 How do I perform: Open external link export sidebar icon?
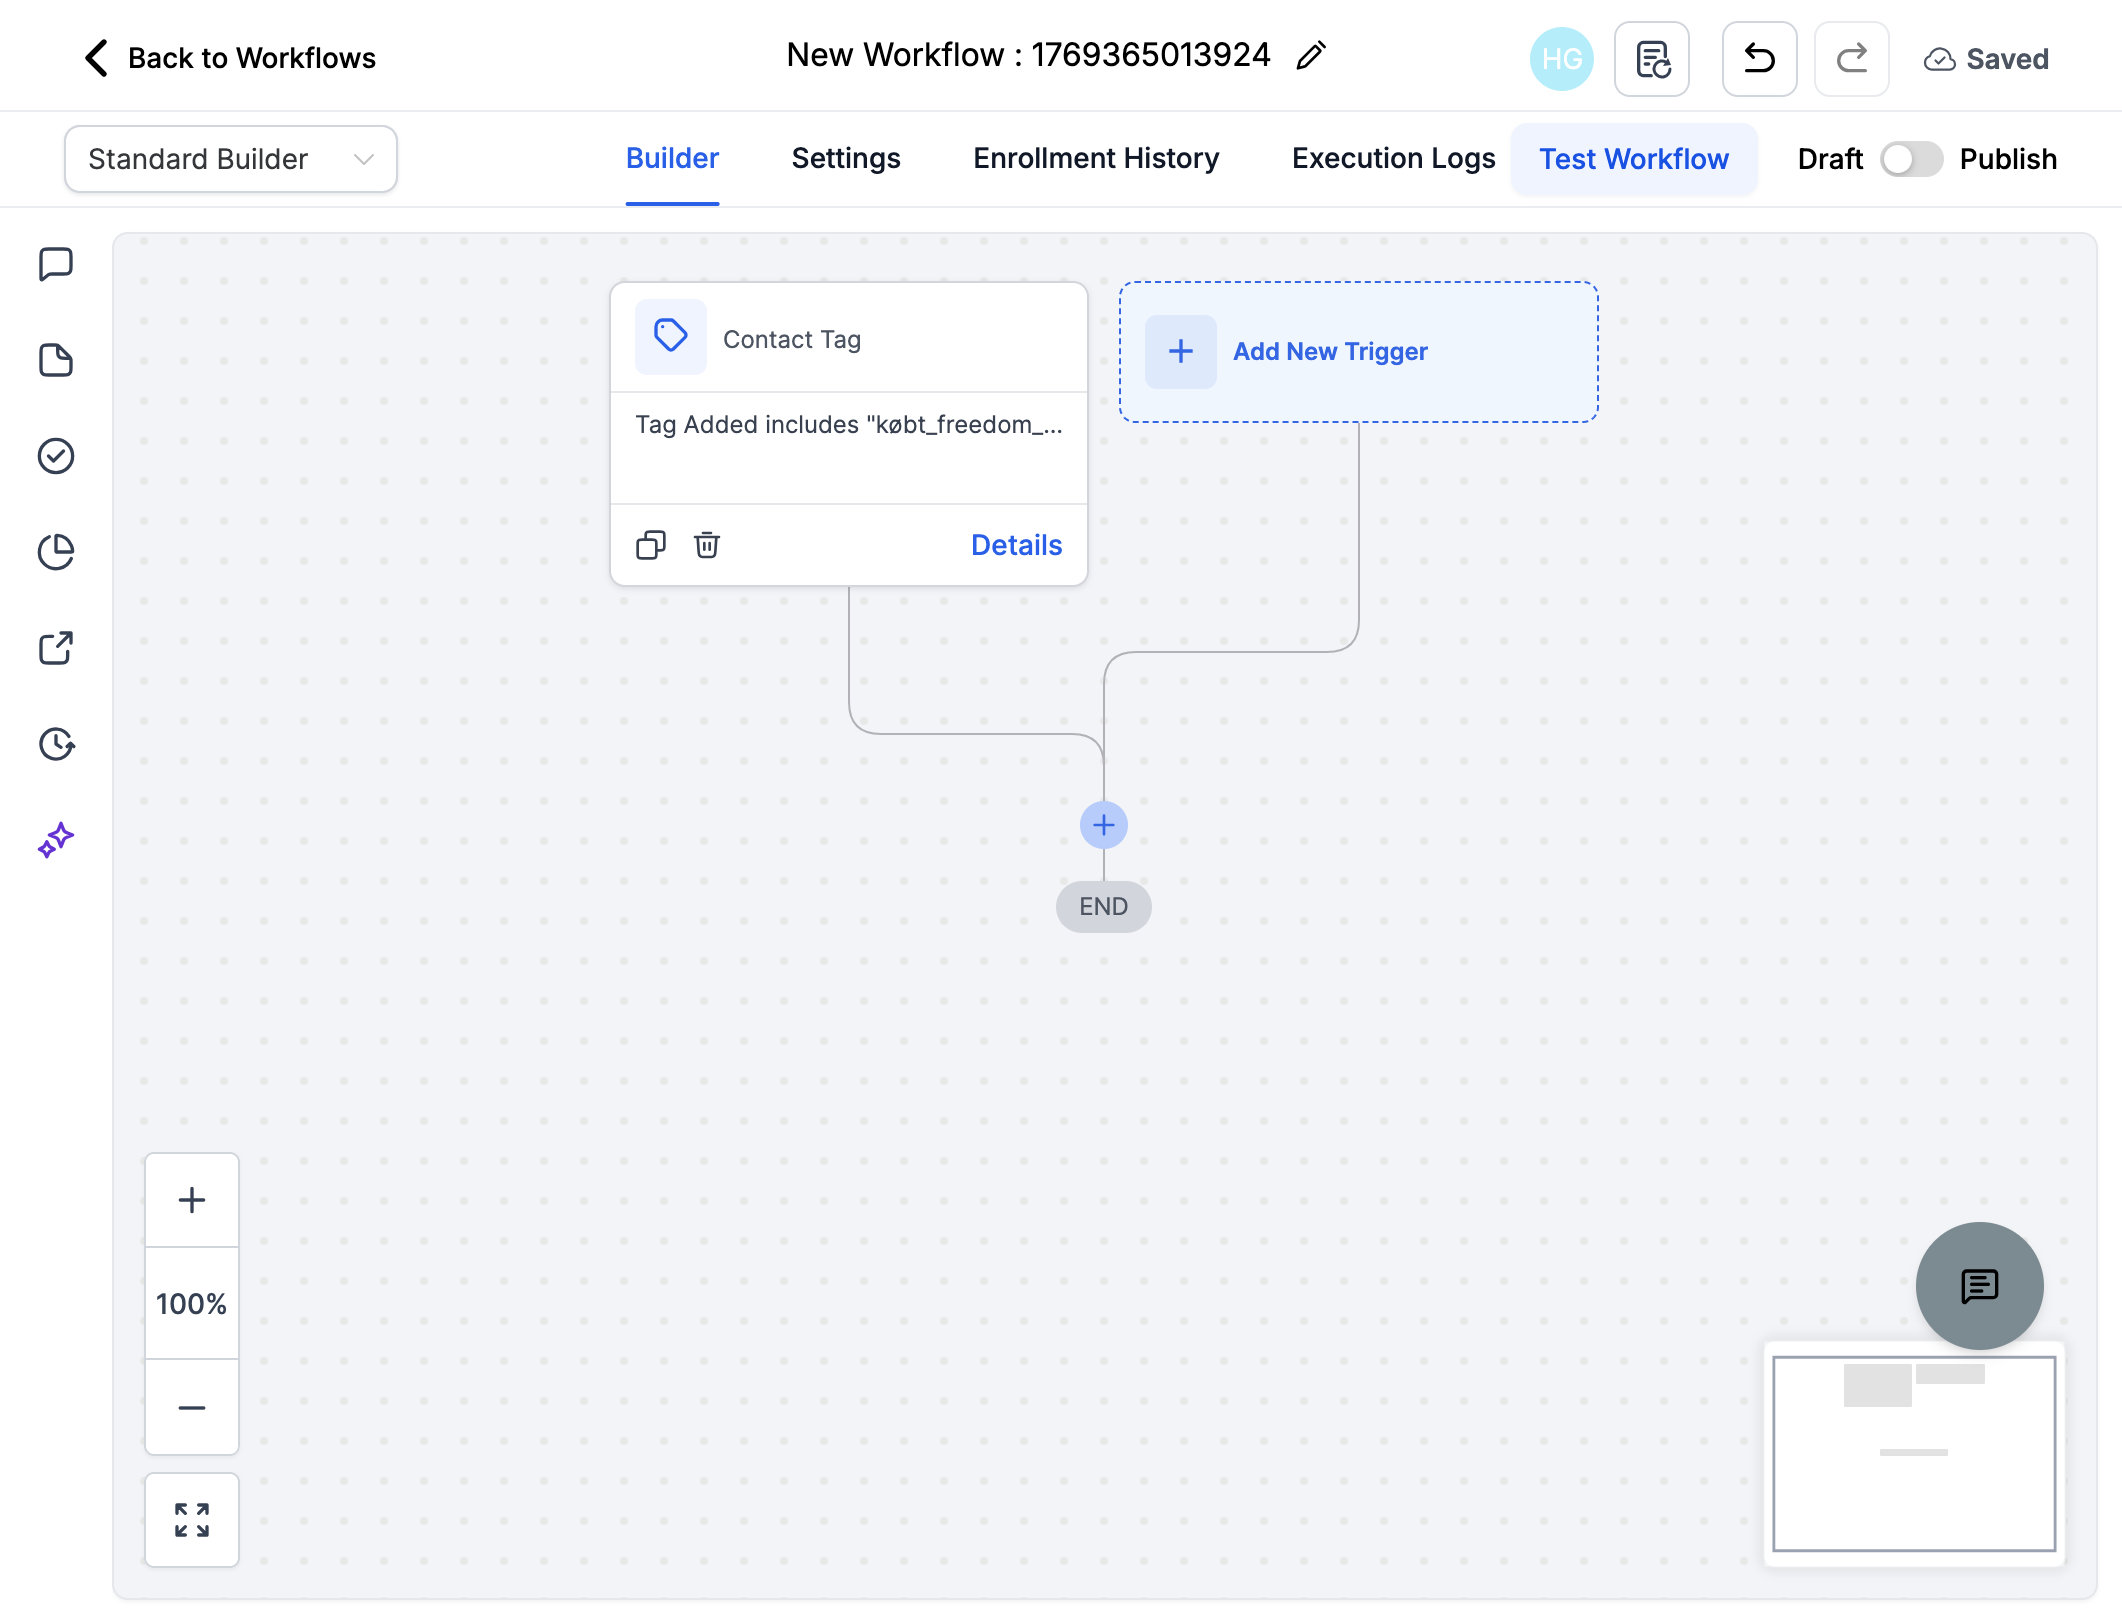[x=56, y=648]
